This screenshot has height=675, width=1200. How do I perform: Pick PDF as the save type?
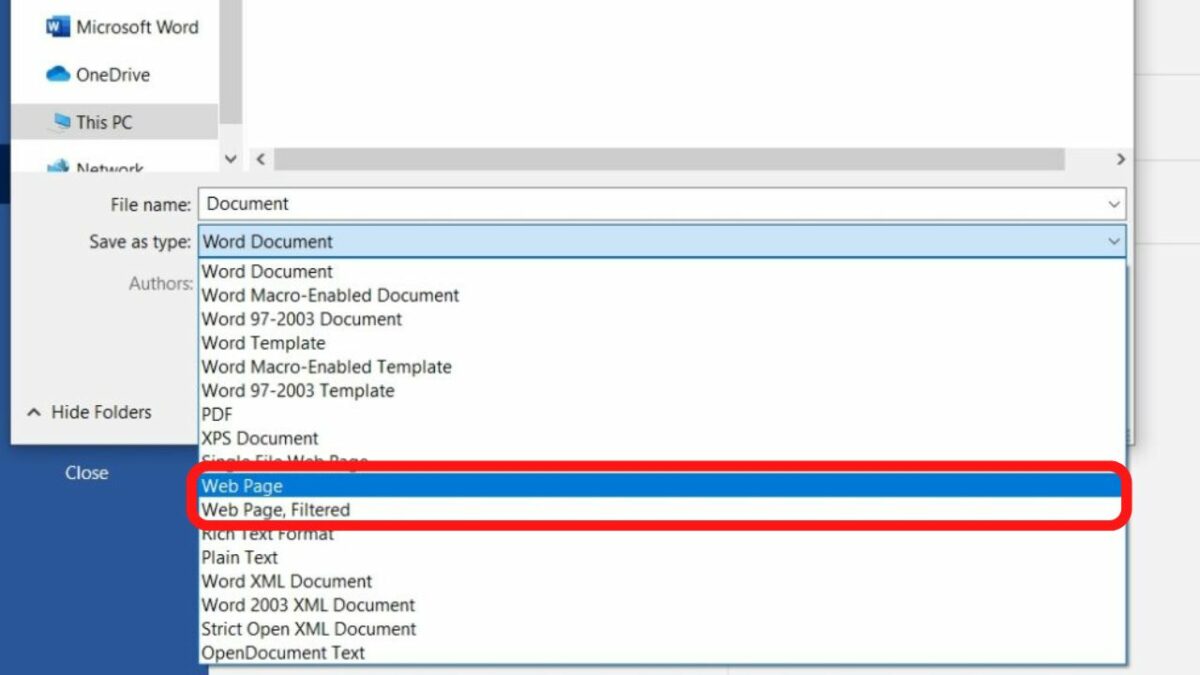coord(217,414)
